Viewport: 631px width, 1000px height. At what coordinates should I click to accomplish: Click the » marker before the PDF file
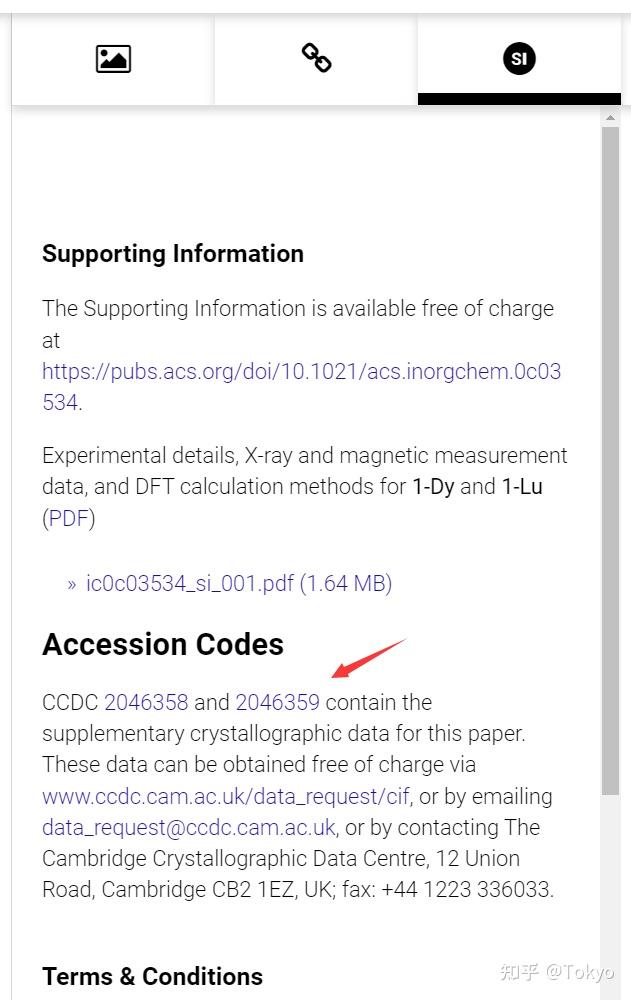pos(72,584)
